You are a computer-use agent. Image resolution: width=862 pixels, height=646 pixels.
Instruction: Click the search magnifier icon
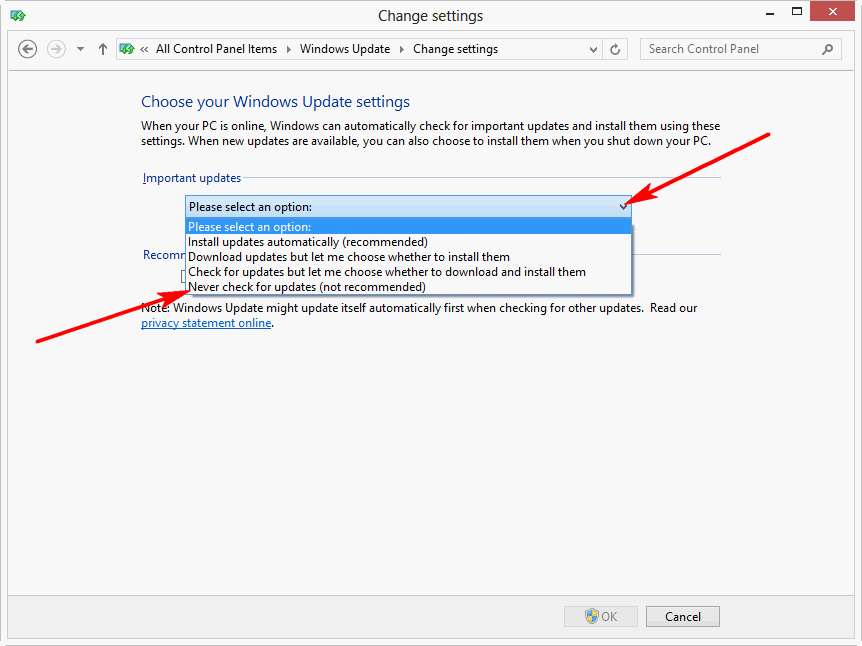(827, 49)
